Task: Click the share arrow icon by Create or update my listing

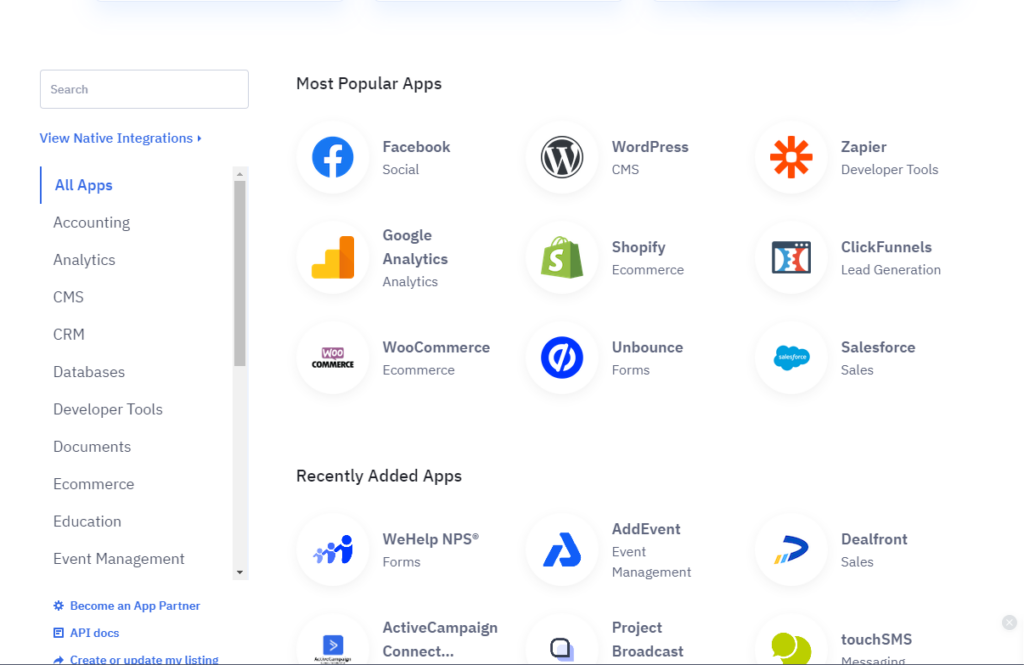Action: click(x=59, y=659)
